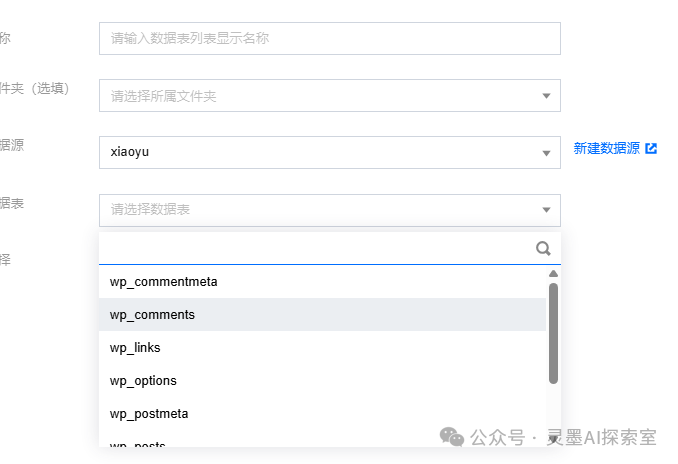Click the dropdown list scrollbar thumb
This screenshot has height=464, width=678.
coord(553,332)
